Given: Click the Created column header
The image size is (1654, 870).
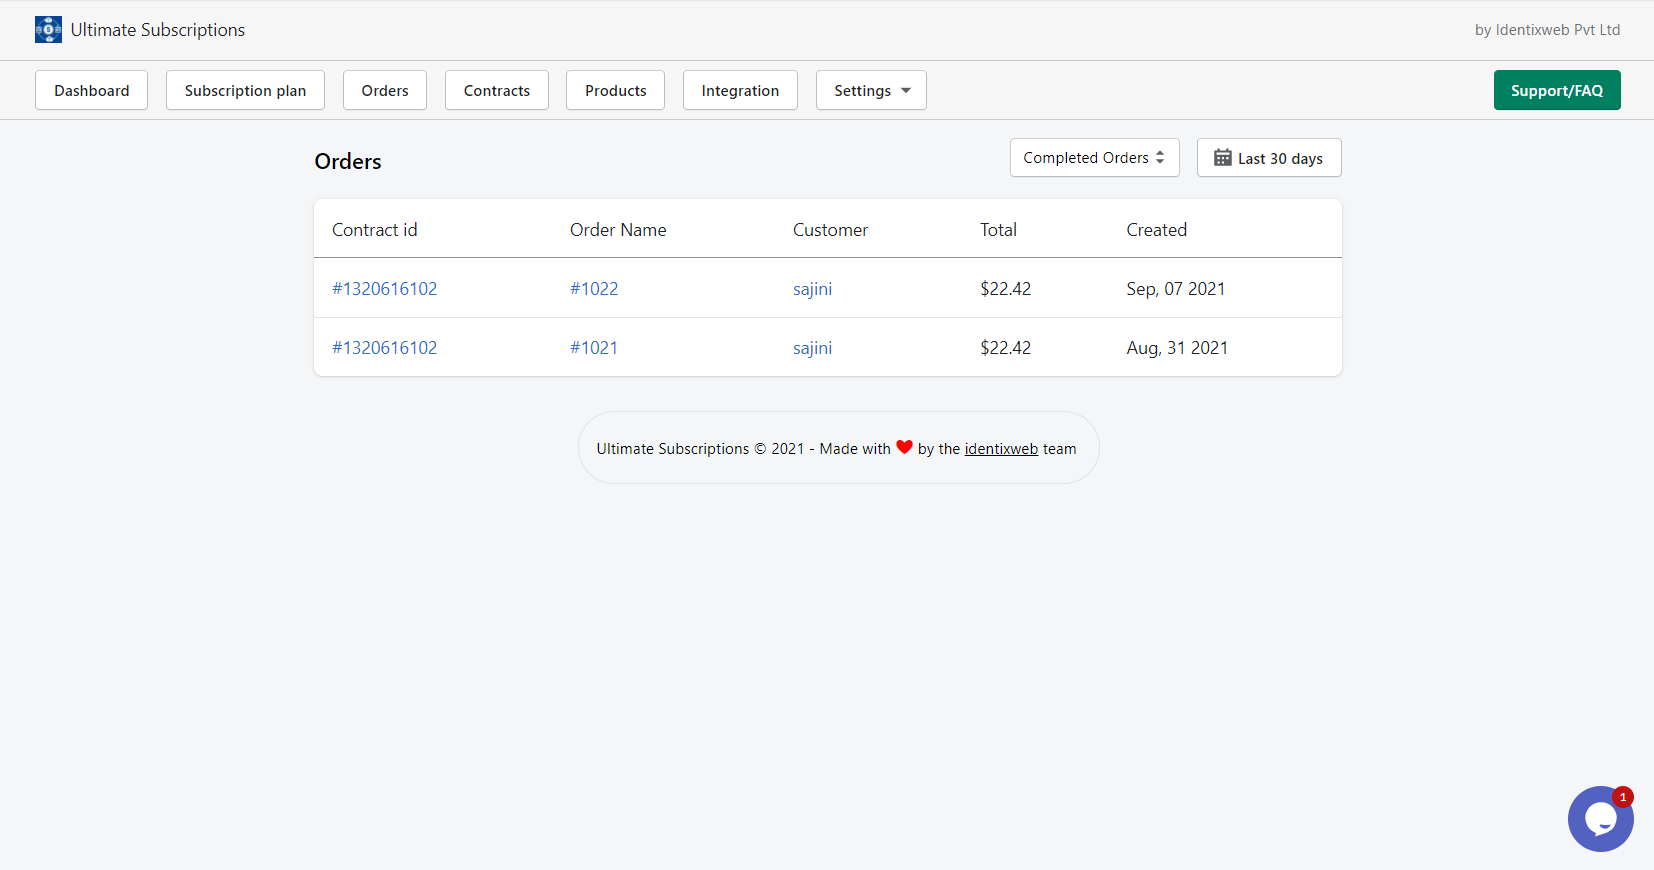Looking at the screenshot, I should pos(1156,230).
